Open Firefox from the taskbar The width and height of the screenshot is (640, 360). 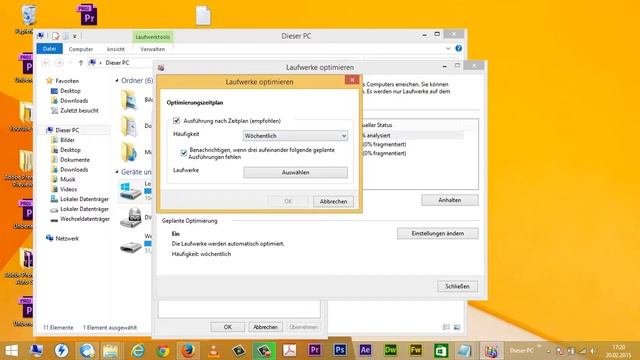tap(188, 351)
